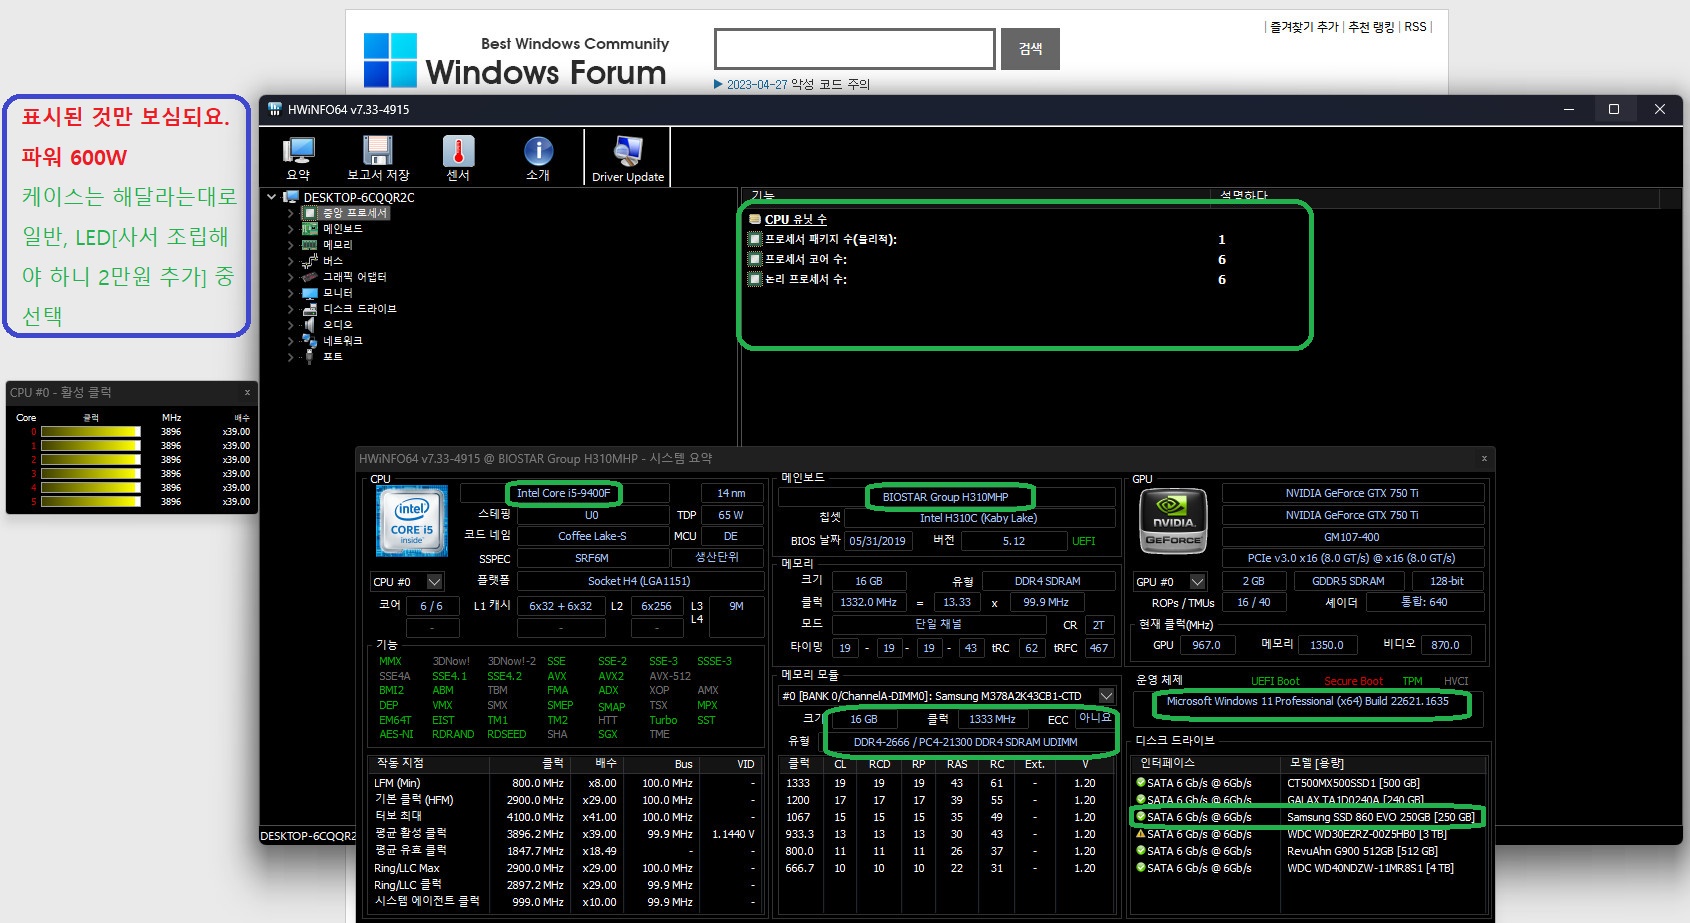
Task: Click icon beside 프로세서 코어 수
Action: click(755, 259)
